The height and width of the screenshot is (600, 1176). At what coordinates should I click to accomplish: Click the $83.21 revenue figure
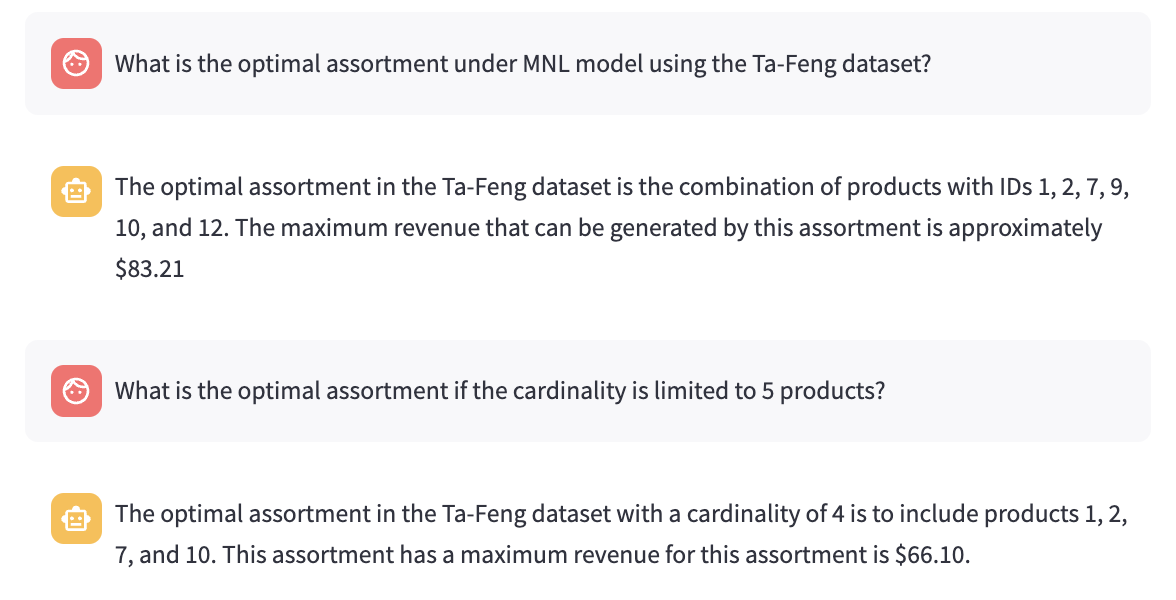coord(150,269)
